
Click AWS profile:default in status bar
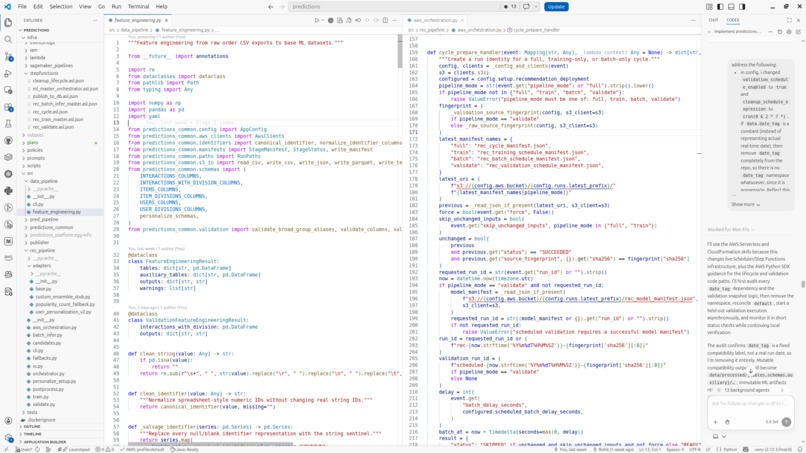(x=142, y=449)
